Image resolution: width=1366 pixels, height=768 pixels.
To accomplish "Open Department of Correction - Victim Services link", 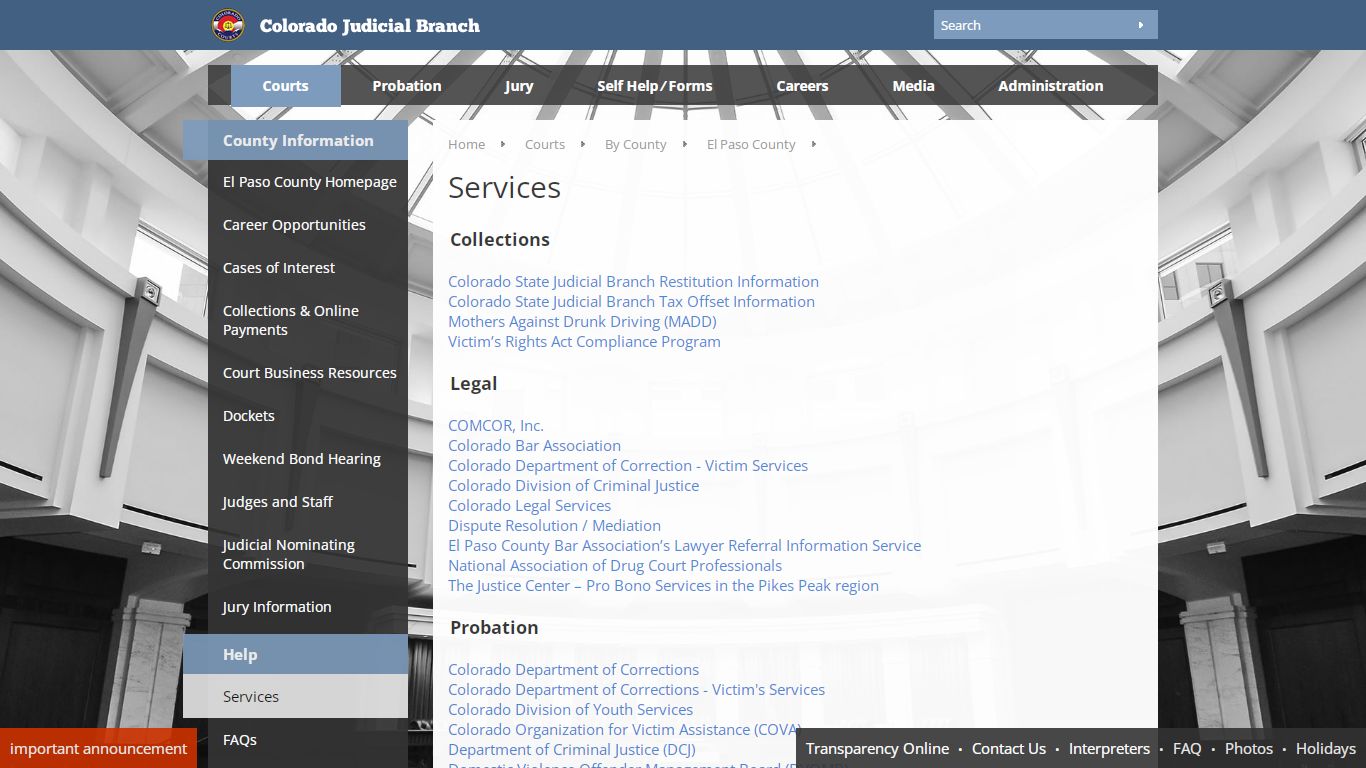I will click(x=628, y=466).
